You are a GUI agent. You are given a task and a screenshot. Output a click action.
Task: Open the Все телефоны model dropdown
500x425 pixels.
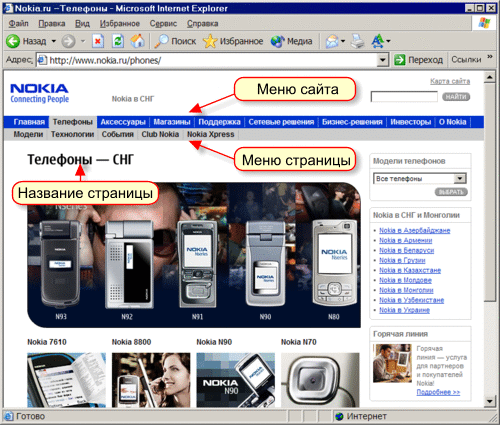pos(460,179)
